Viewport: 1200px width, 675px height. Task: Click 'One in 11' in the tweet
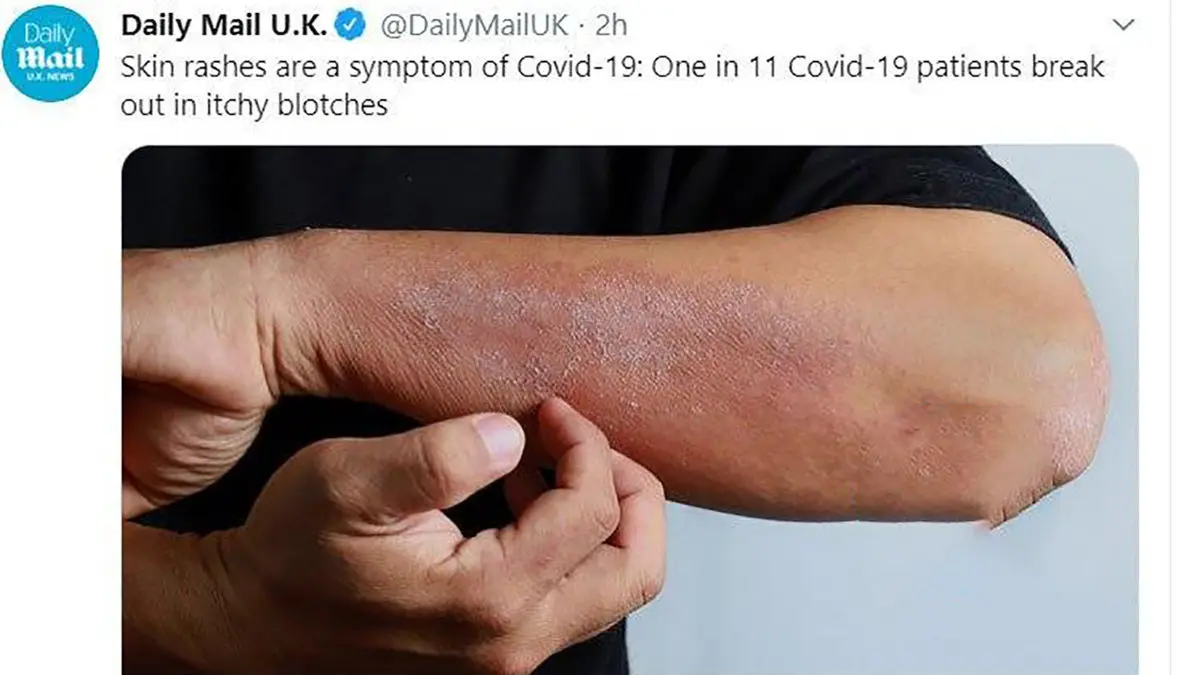coord(718,67)
